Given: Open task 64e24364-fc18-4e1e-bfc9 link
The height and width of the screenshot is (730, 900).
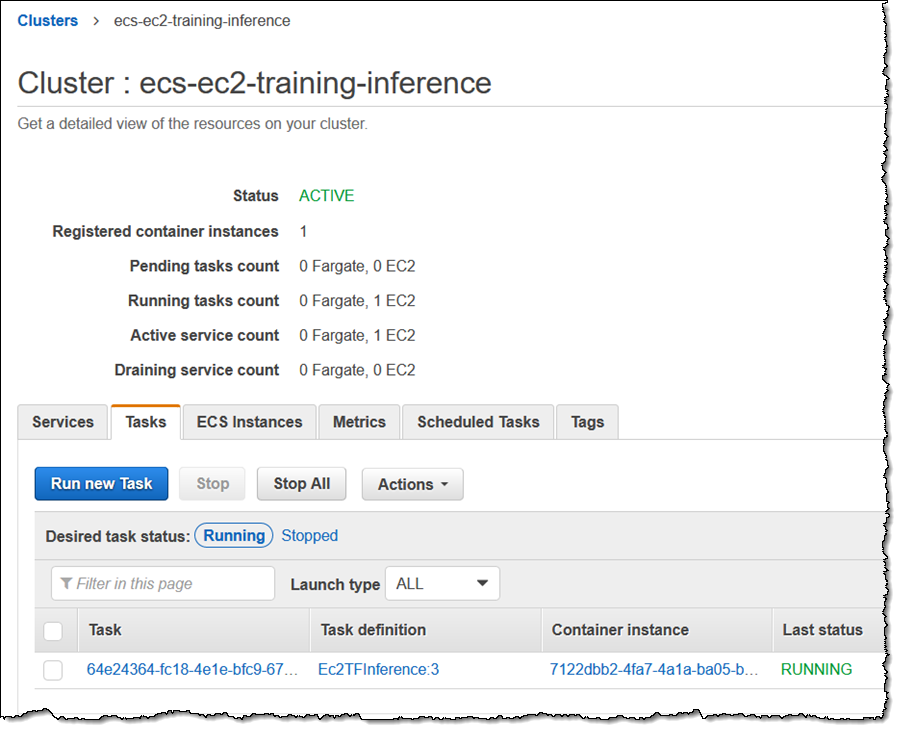Looking at the screenshot, I should click(x=192, y=670).
